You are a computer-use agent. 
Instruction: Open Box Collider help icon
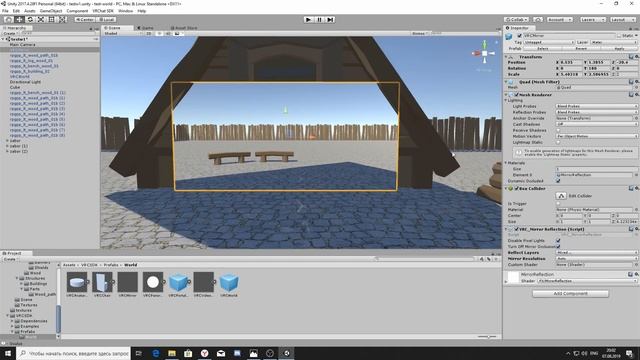point(631,189)
